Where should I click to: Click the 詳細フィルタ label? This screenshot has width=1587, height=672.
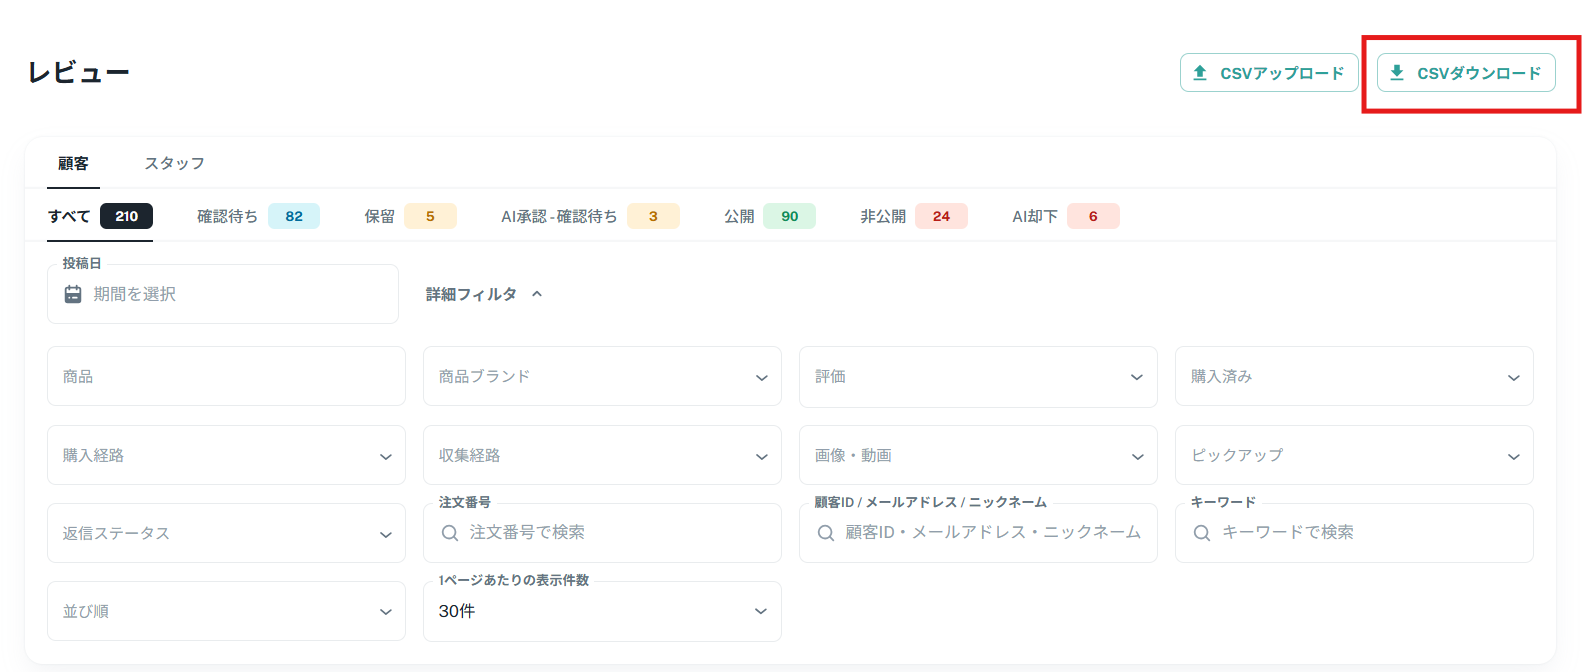coord(471,294)
